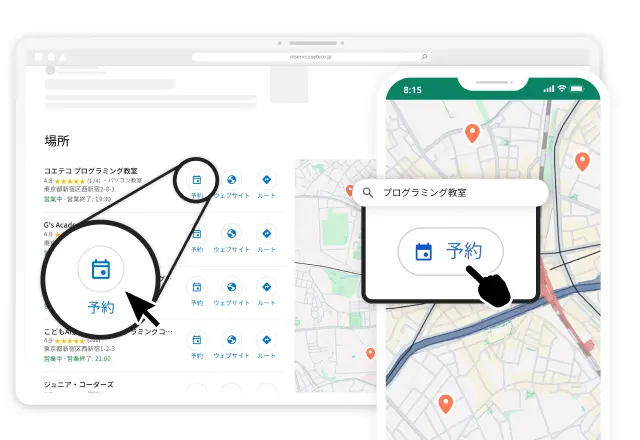Viewport: 640px width, 440px height.
Task: Tap Wi-Fi icon in phone status bar
Action: pos(562,88)
